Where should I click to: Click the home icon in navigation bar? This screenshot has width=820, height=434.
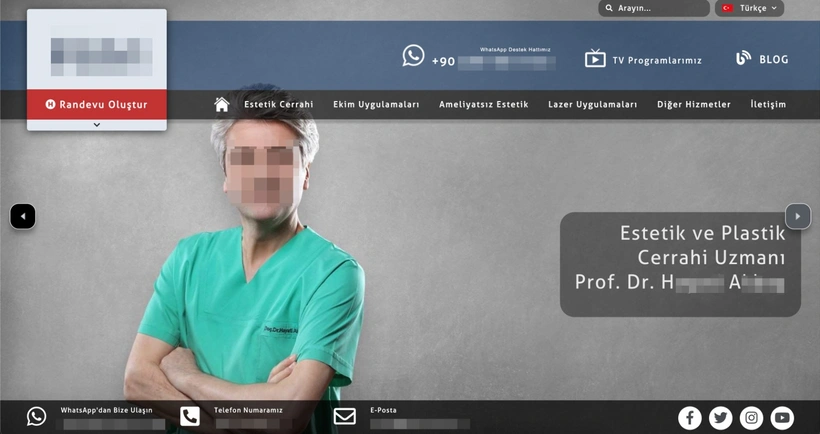(222, 104)
